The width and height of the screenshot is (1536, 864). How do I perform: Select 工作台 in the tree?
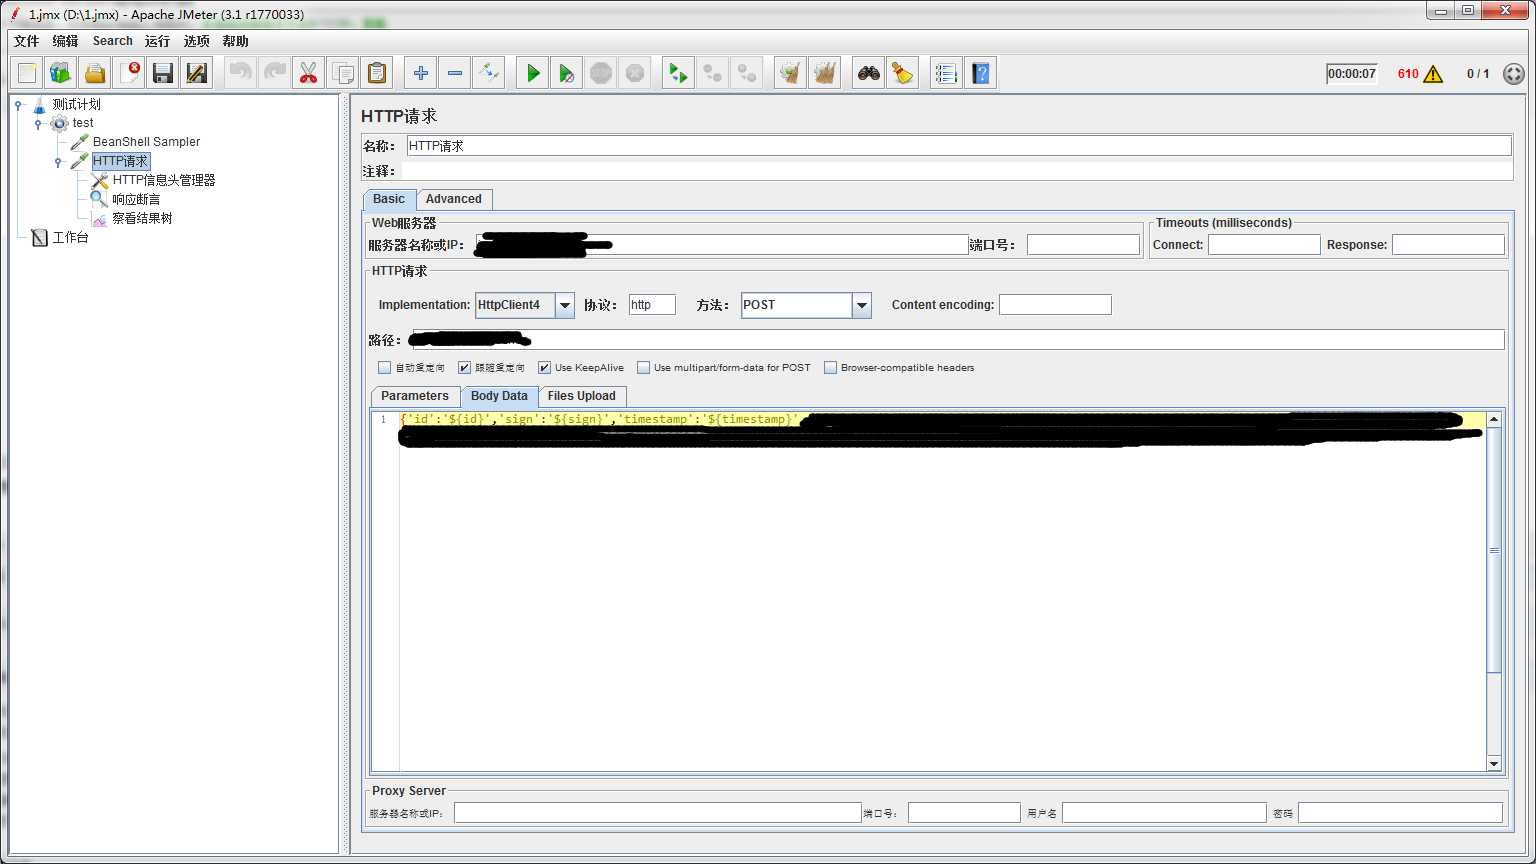(x=70, y=238)
